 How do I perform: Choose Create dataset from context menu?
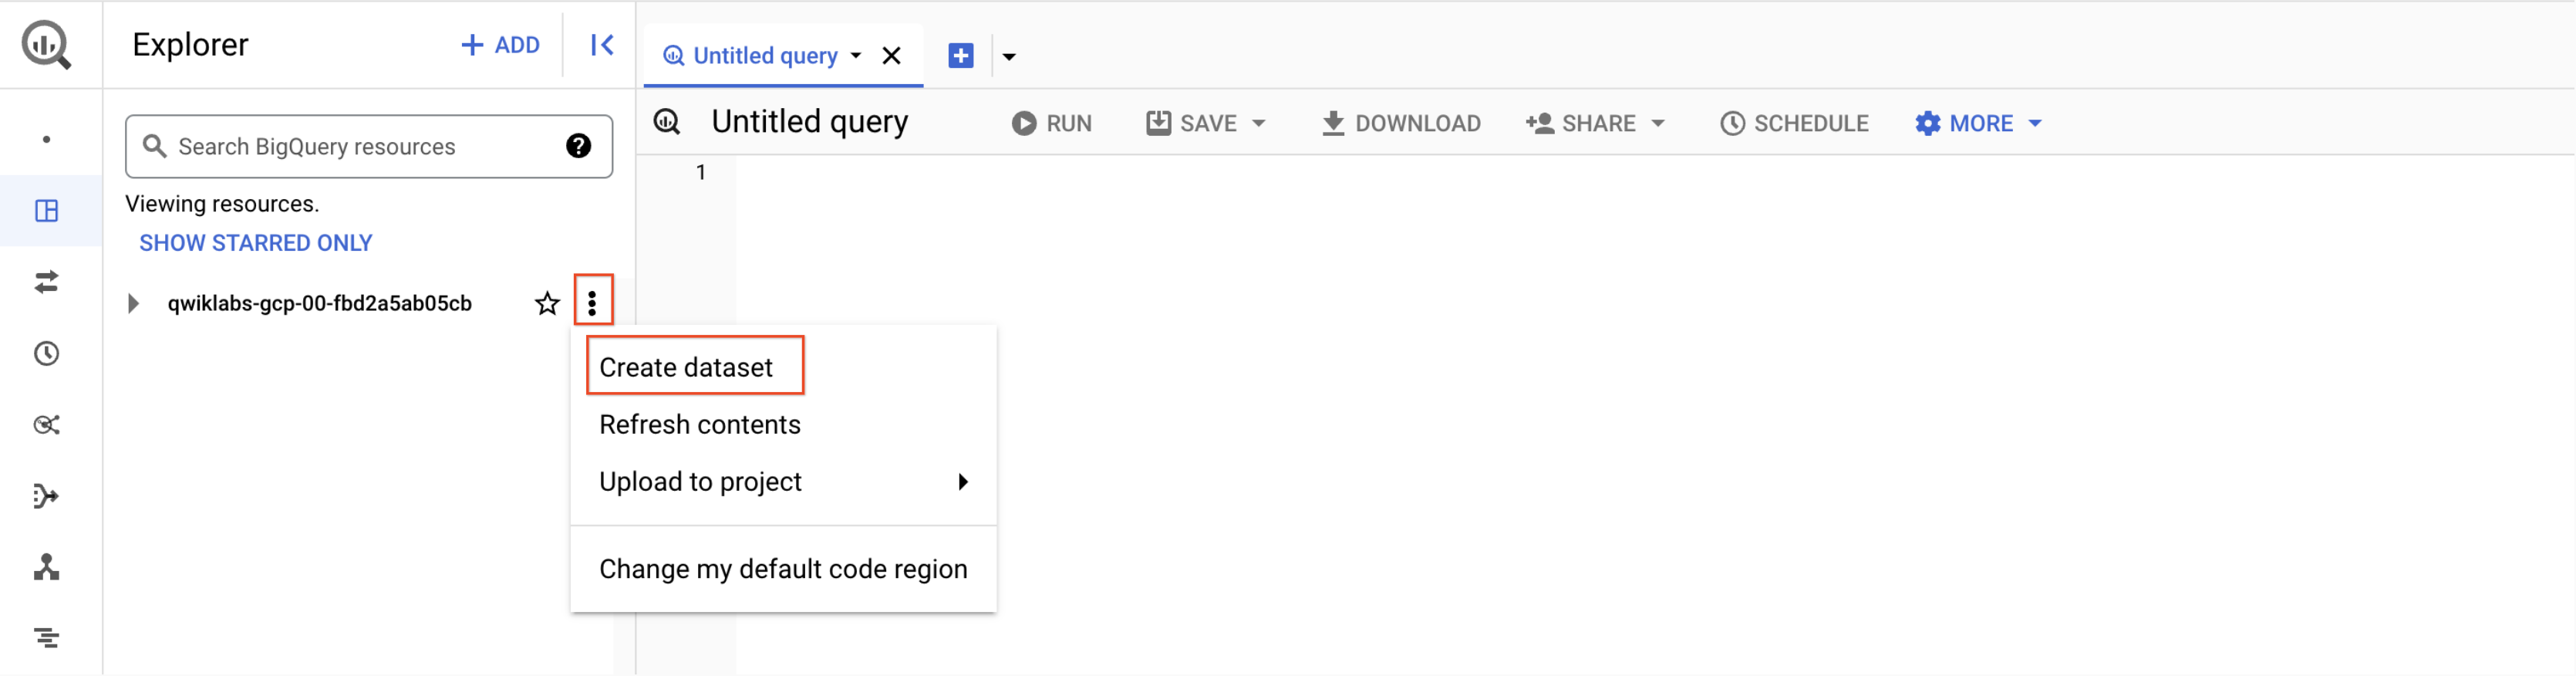point(686,367)
